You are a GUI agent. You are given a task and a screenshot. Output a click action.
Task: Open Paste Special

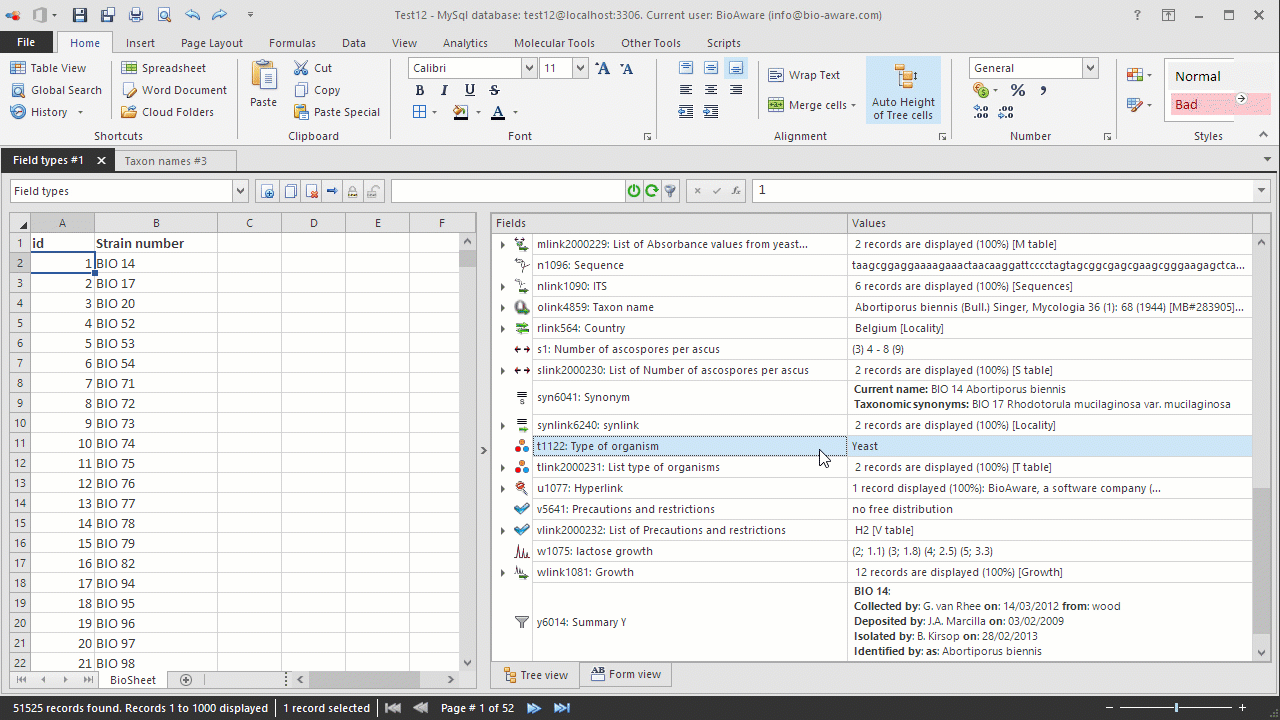coord(337,112)
